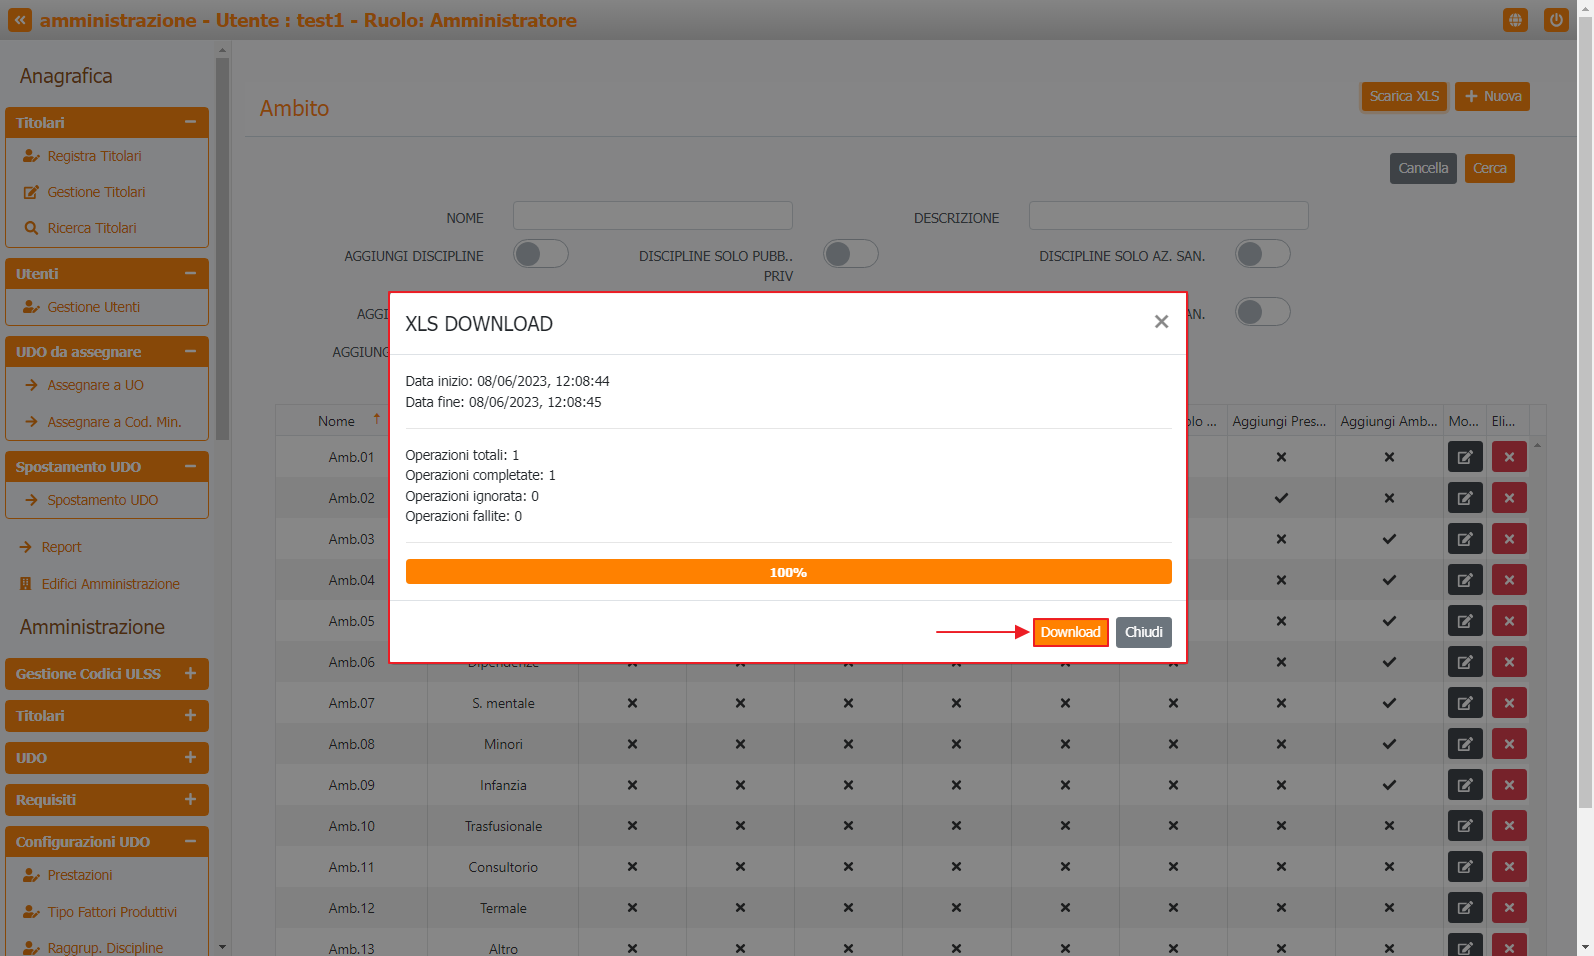This screenshot has height=956, width=1594.
Task: Toggle the Aggiungi Discipline switch
Action: coord(541,254)
